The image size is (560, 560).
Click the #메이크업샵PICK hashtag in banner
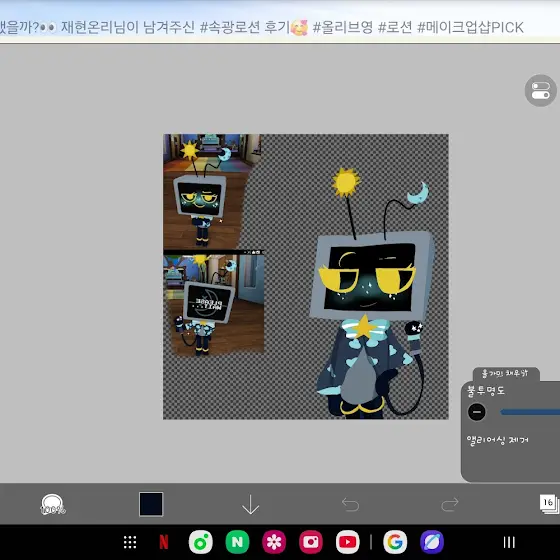coord(470,28)
